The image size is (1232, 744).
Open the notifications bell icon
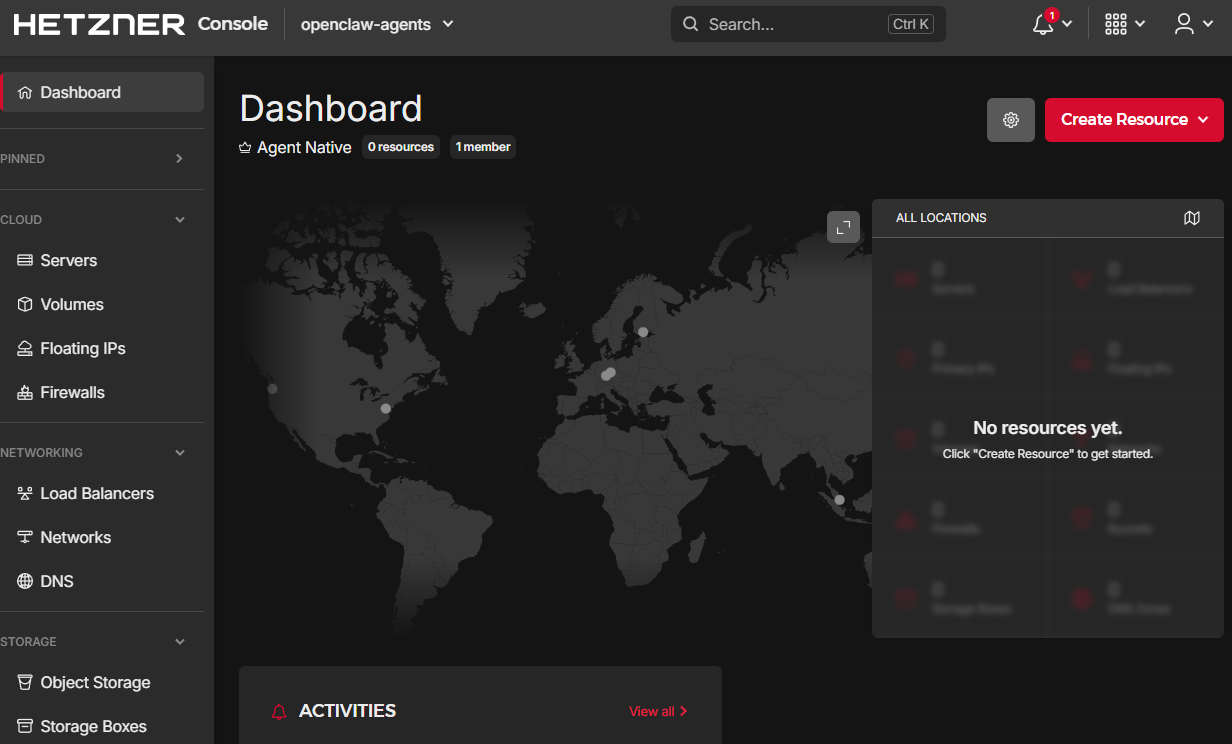click(x=1043, y=23)
